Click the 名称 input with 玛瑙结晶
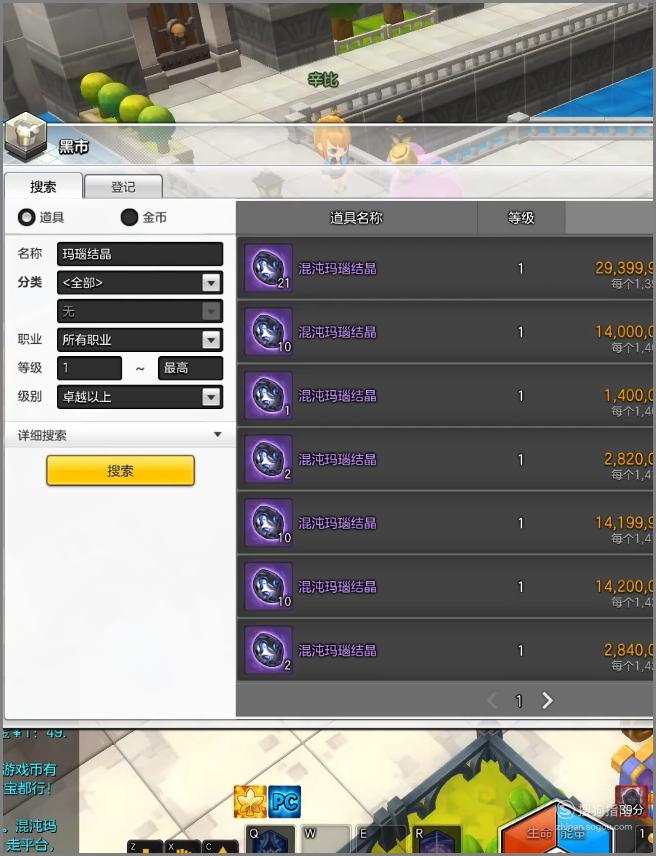Viewport: 656px width, 856px height. tap(140, 254)
